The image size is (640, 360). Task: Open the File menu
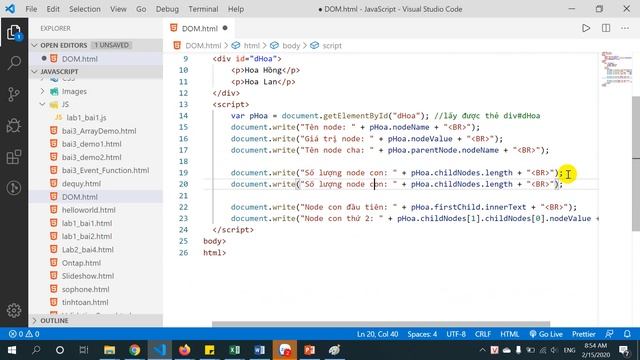31,9
